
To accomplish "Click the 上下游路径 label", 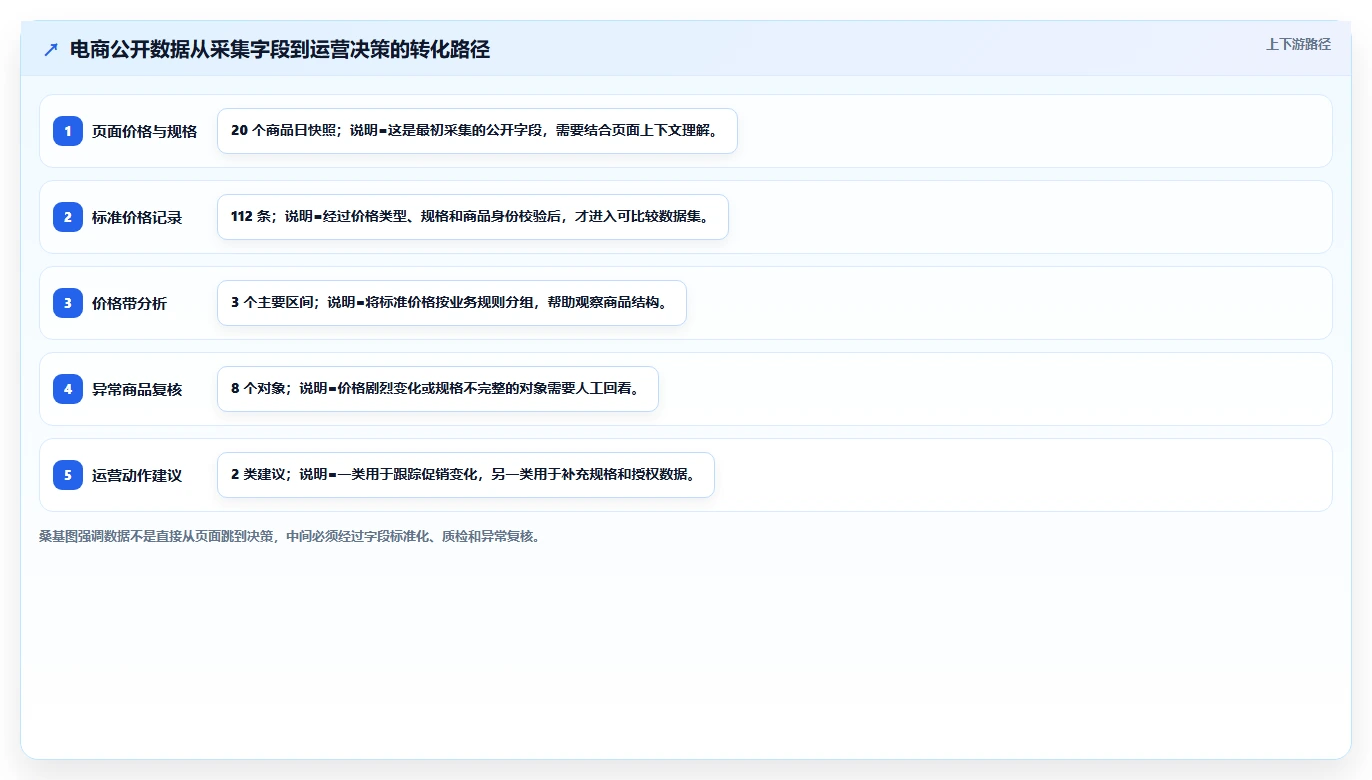I will pyautogui.click(x=1298, y=44).
